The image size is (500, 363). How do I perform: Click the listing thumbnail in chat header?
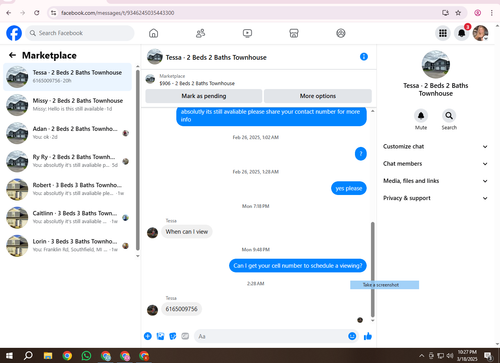[x=155, y=57]
